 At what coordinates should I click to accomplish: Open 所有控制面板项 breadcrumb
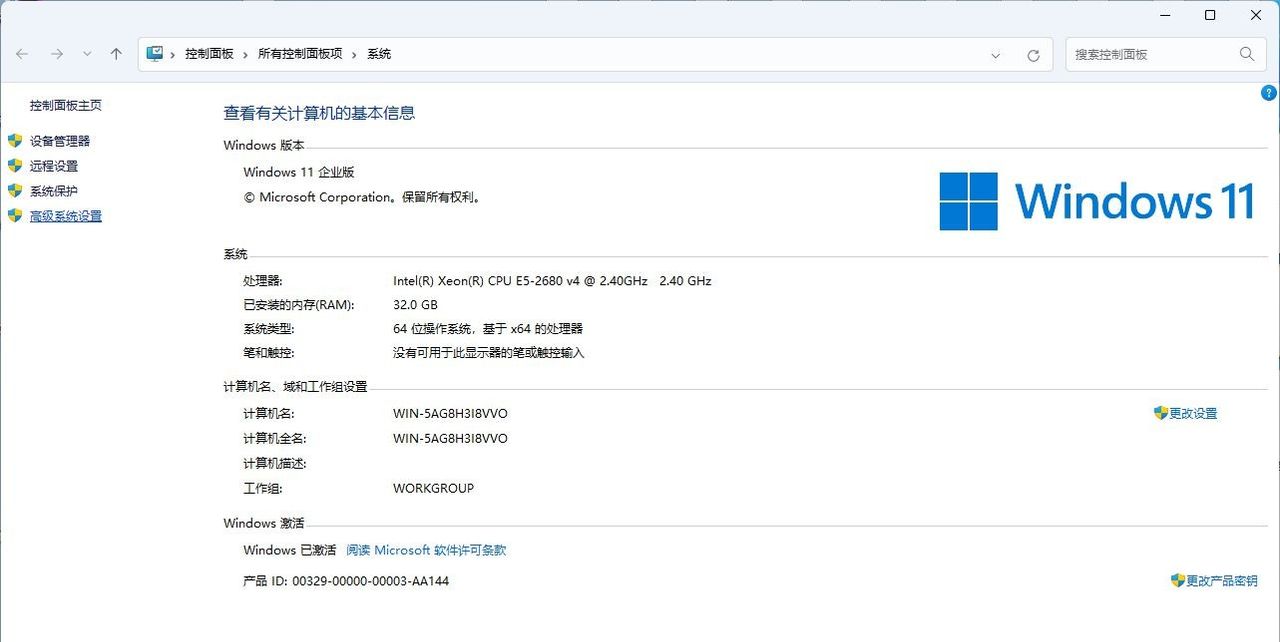[300, 54]
